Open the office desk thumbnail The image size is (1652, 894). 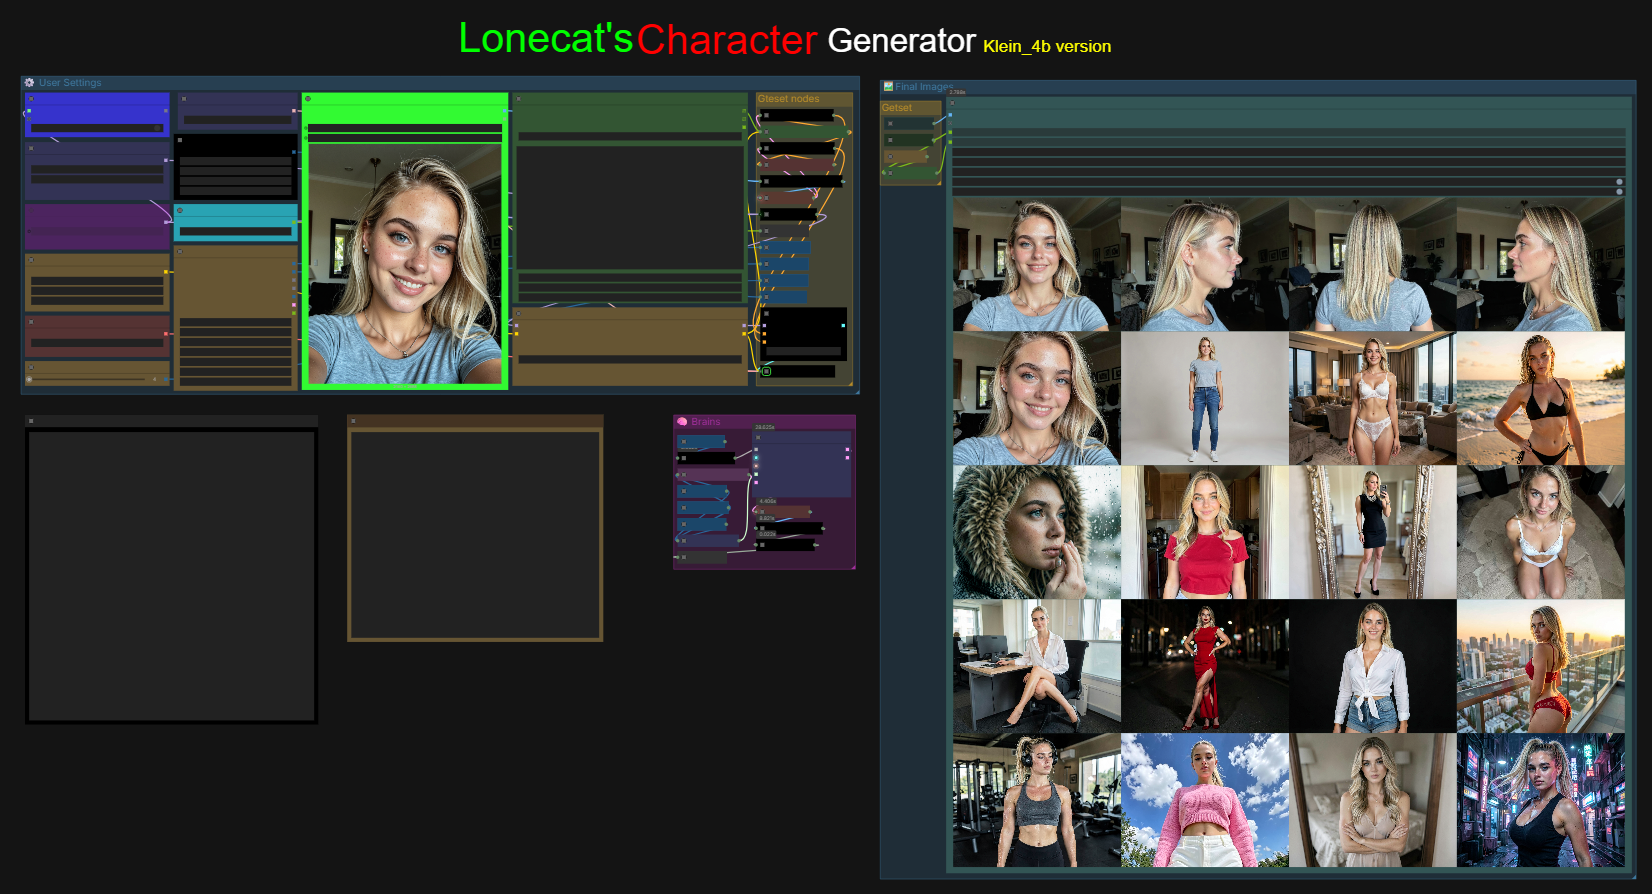(1037, 666)
